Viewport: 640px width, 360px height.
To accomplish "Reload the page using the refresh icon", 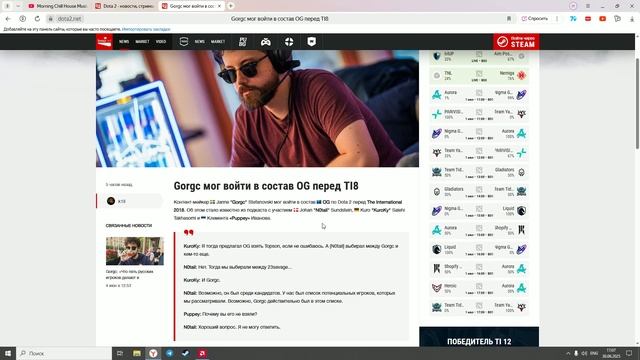I will pos(37,19).
